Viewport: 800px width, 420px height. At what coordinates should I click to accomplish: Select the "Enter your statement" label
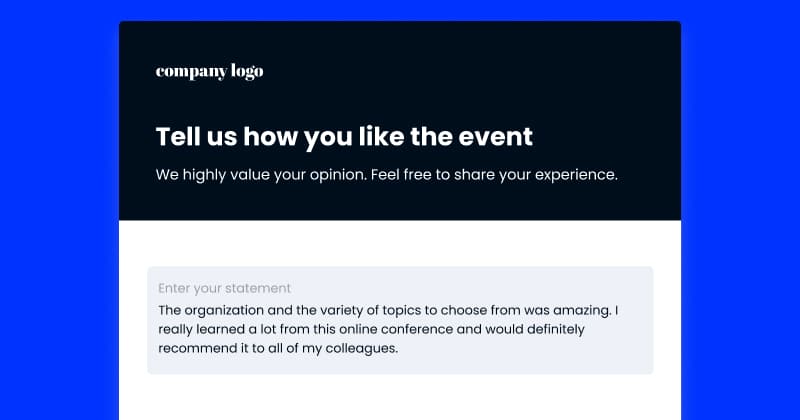click(x=224, y=288)
